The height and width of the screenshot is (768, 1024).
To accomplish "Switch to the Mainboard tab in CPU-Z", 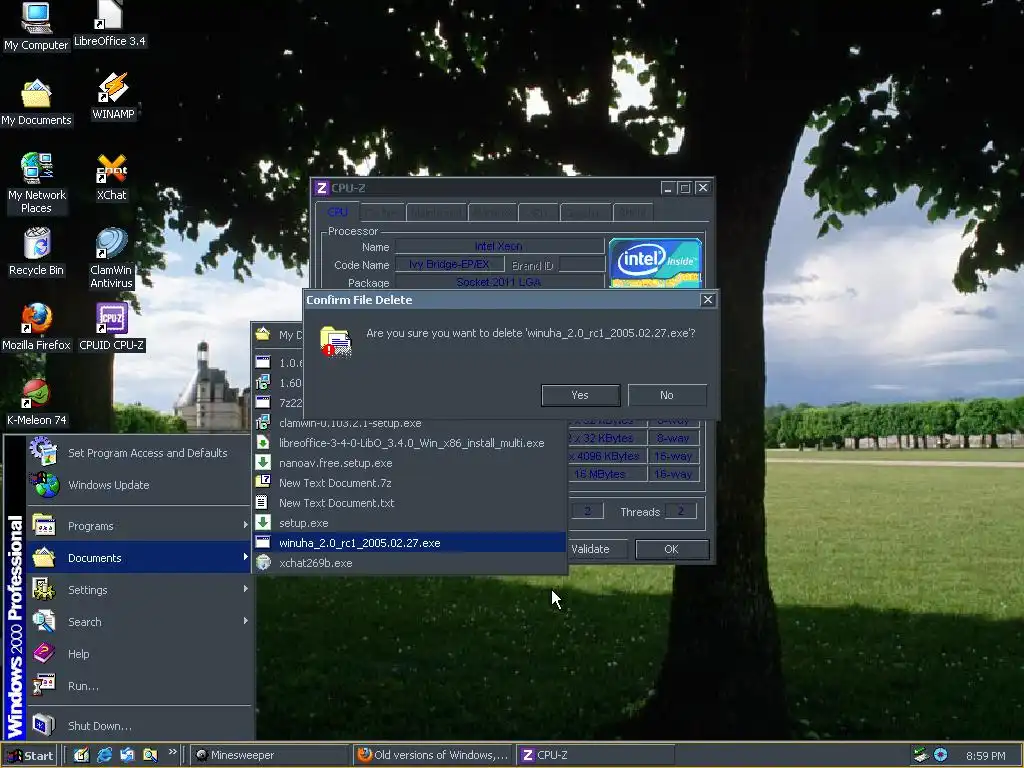I will (436, 213).
